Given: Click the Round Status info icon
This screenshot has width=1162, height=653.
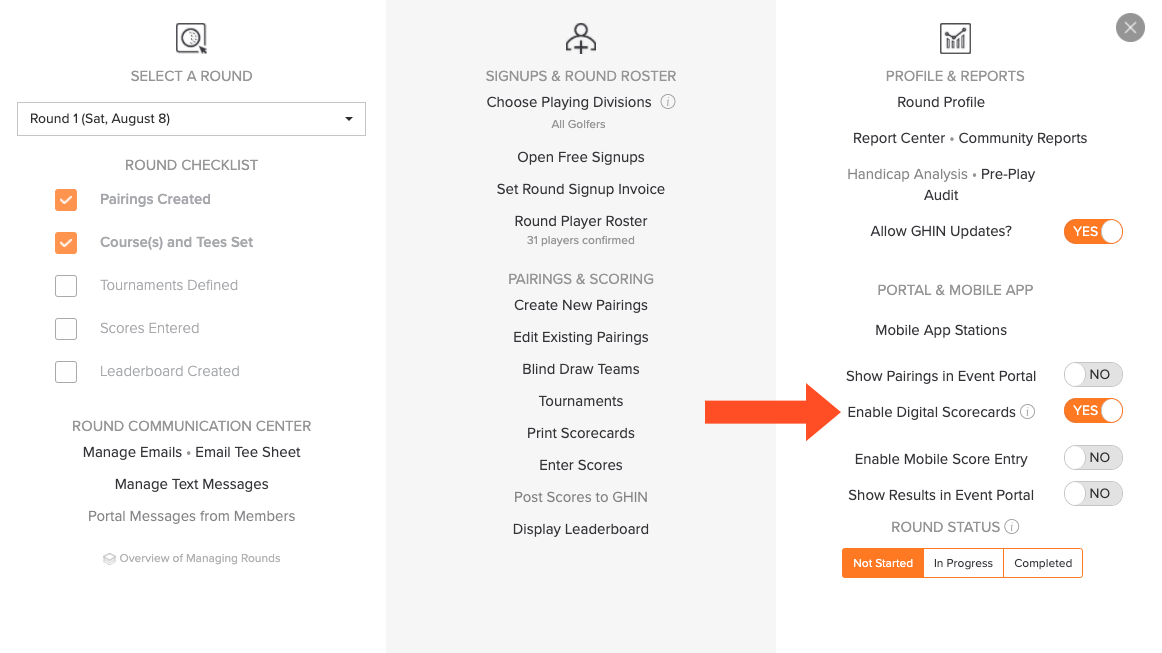Looking at the screenshot, I should coord(1012,527).
